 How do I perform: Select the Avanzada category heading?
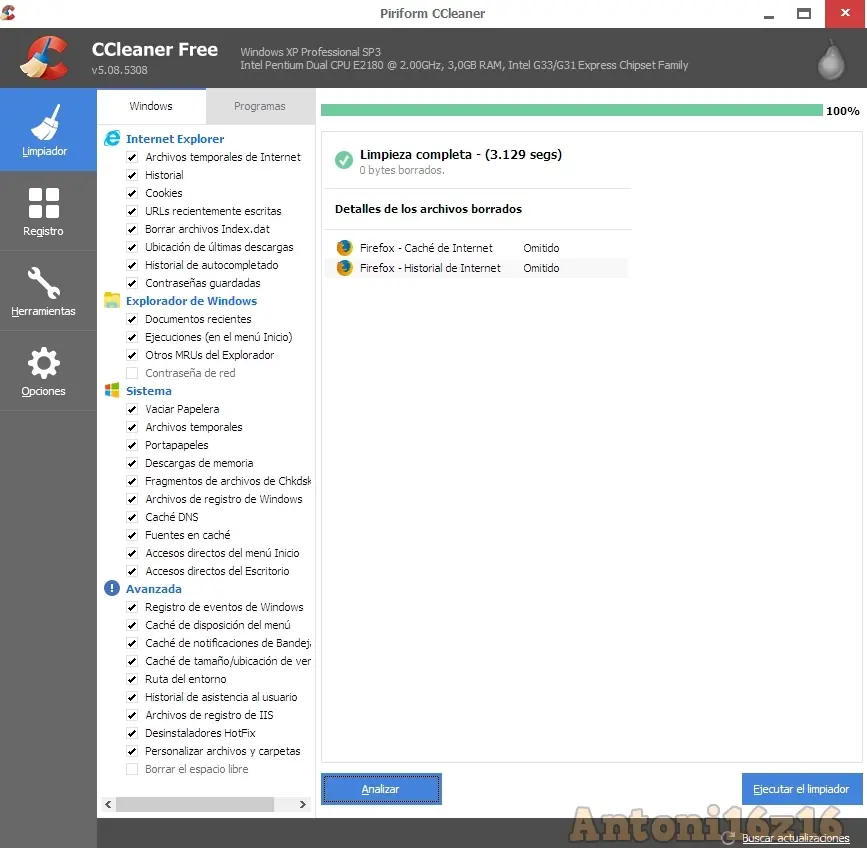coord(154,589)
